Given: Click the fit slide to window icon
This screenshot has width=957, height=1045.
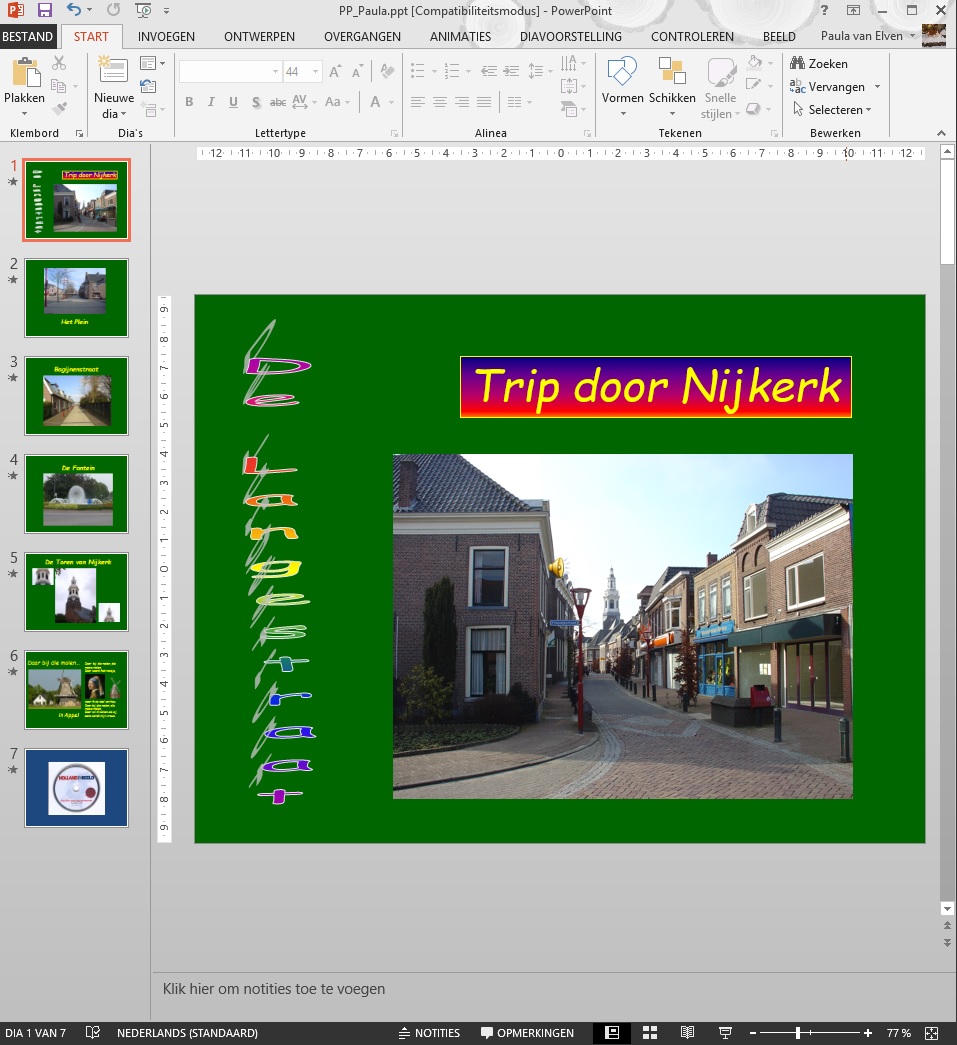Looking at the screenshot, I should pos(932,1033).
